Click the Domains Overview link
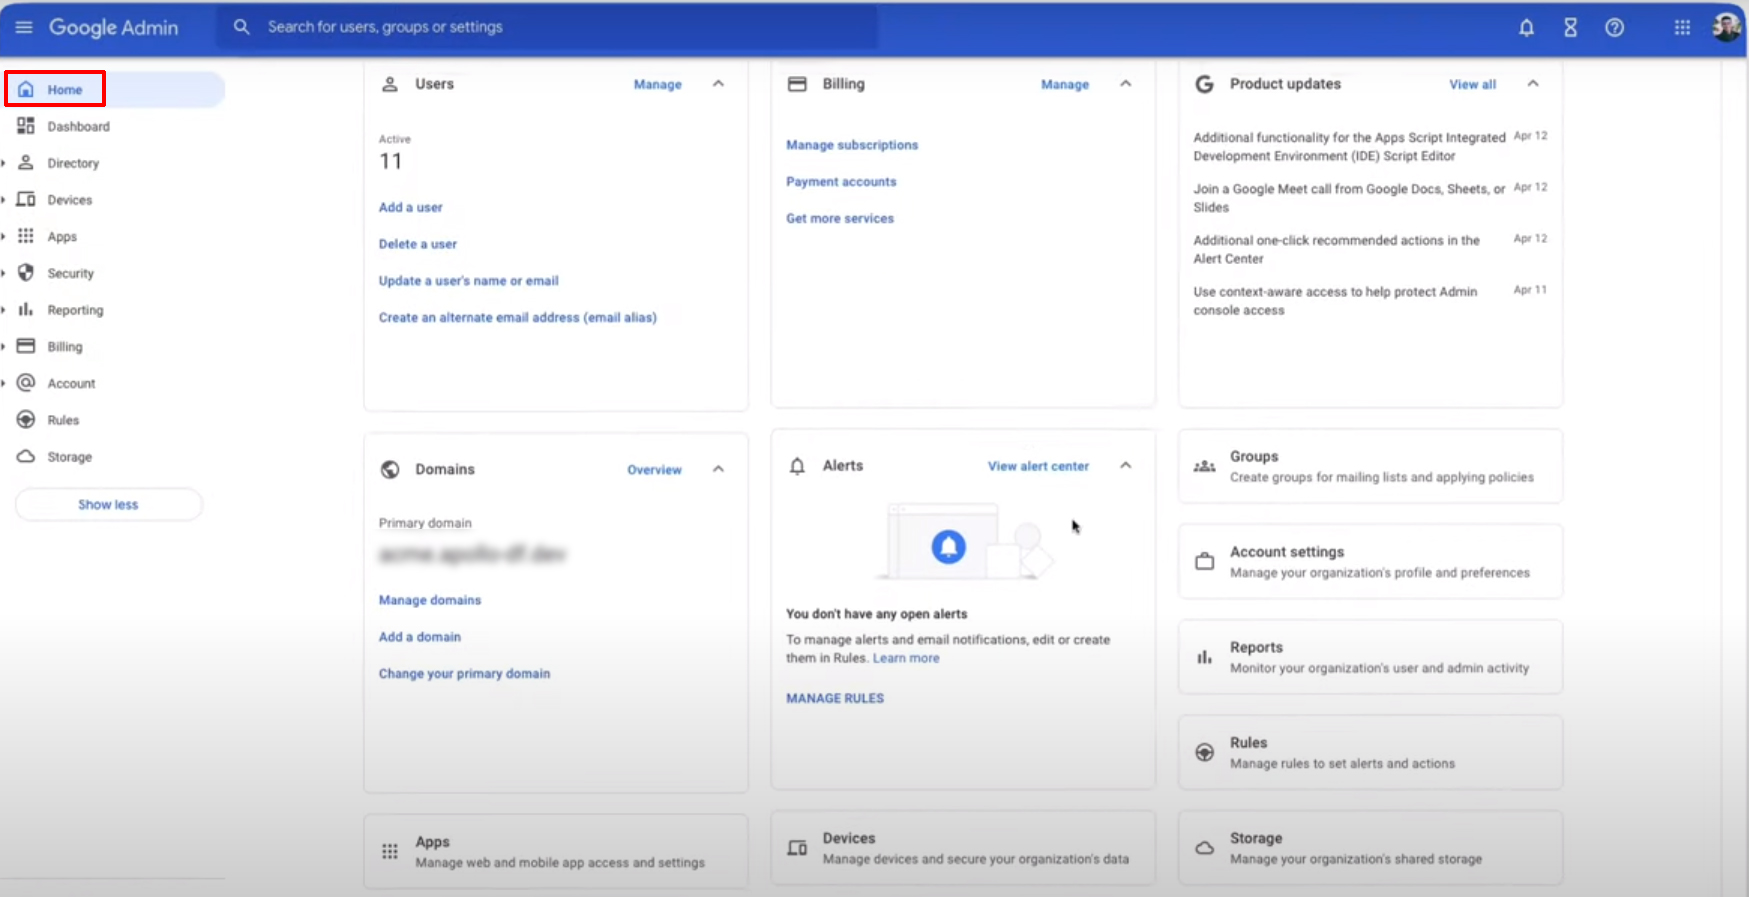 tap(654, 470)
